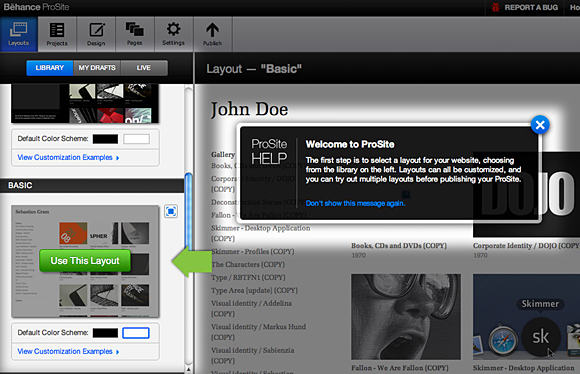The image size is (580, 374).
Task: Click 'Corporate Identity / DOJO' project caption
Action: click(x=526, y=246)
